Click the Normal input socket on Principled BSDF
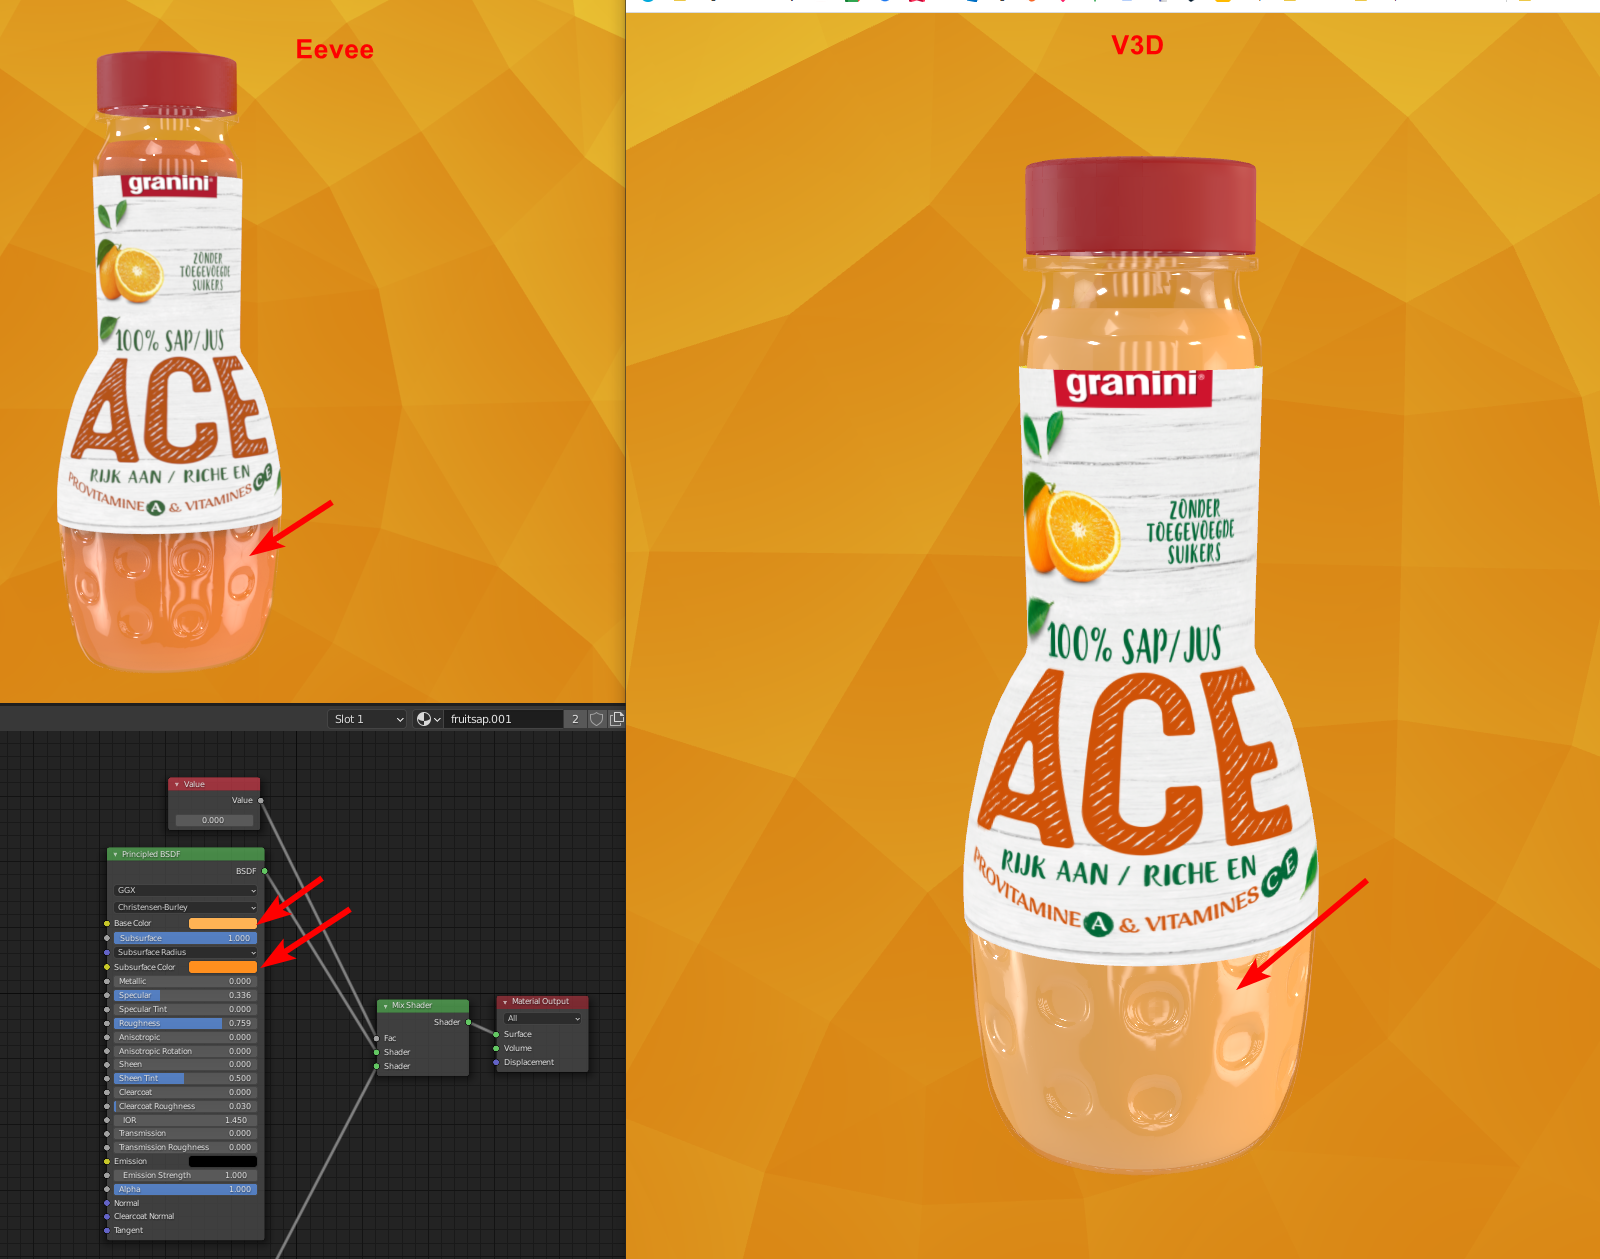Viewport: 1600px width, 1259px height. [x=107, y=1203]
